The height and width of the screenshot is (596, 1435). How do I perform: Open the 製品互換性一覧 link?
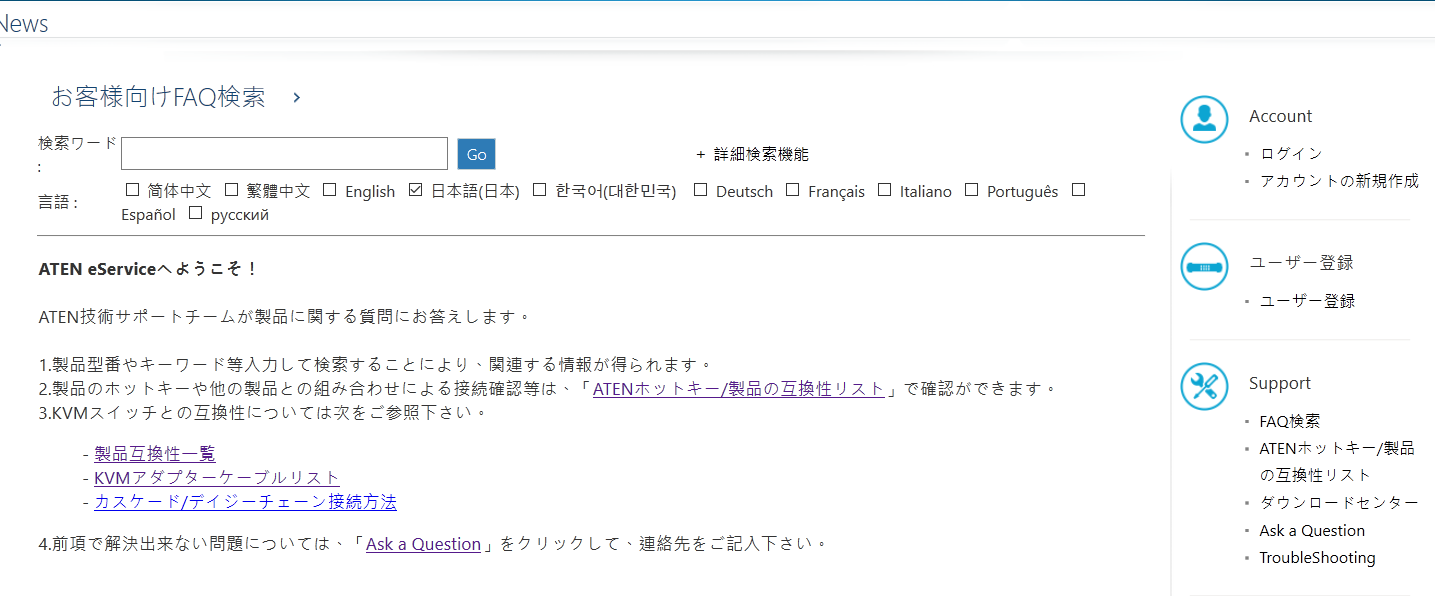pos(155,454)
